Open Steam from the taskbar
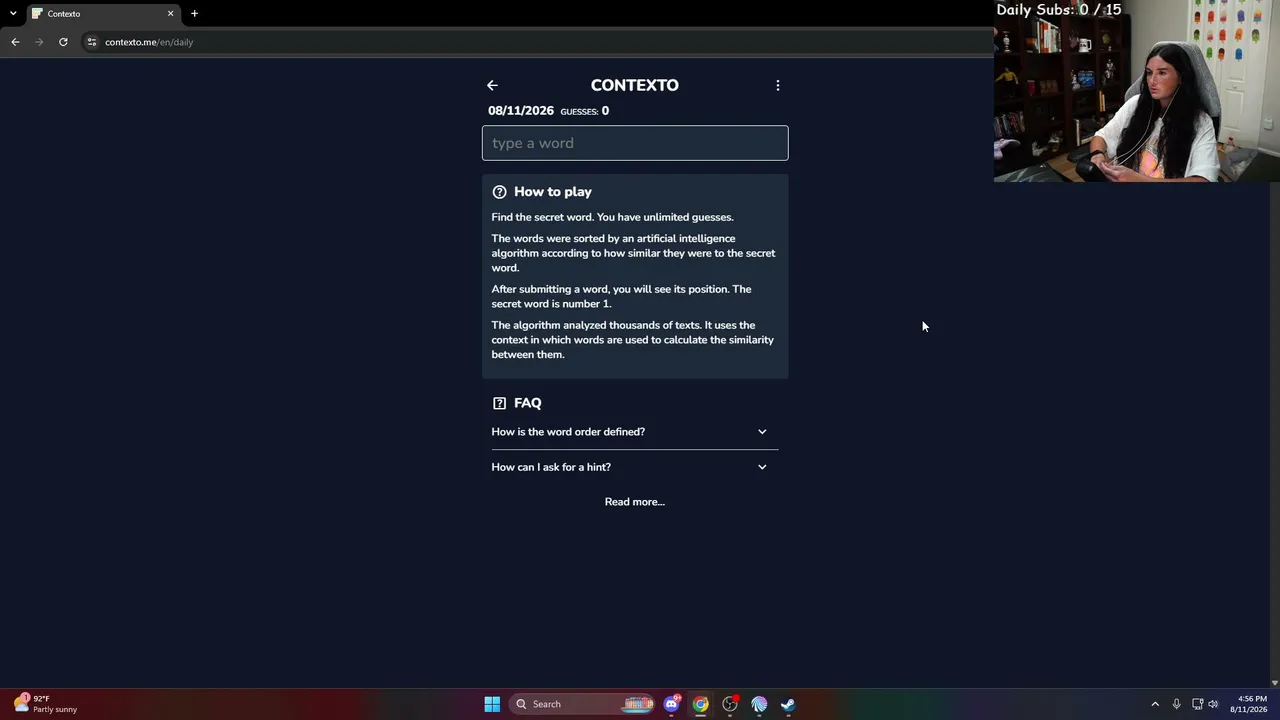Screen dimensions: 1280x720 pyautogui.click(x=788, y=704)
